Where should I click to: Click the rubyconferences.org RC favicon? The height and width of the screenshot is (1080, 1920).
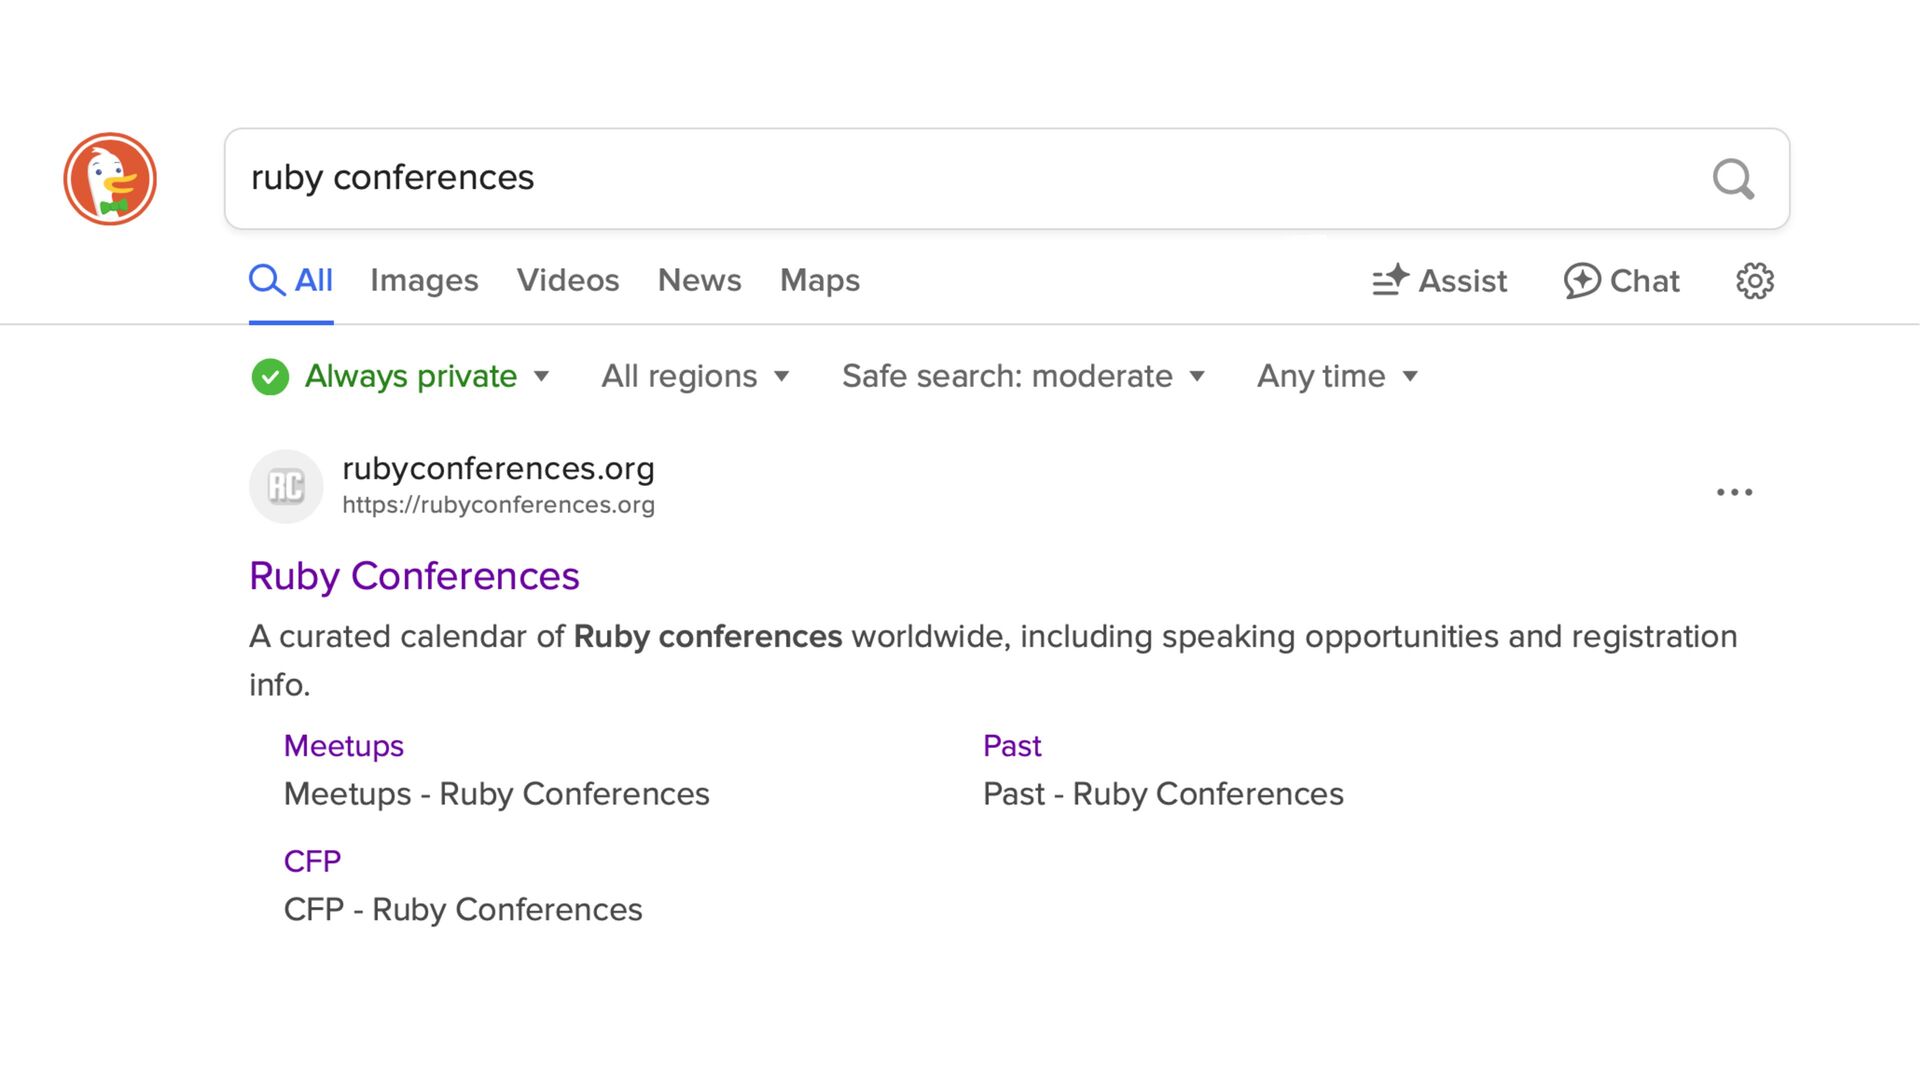(286, 487)
